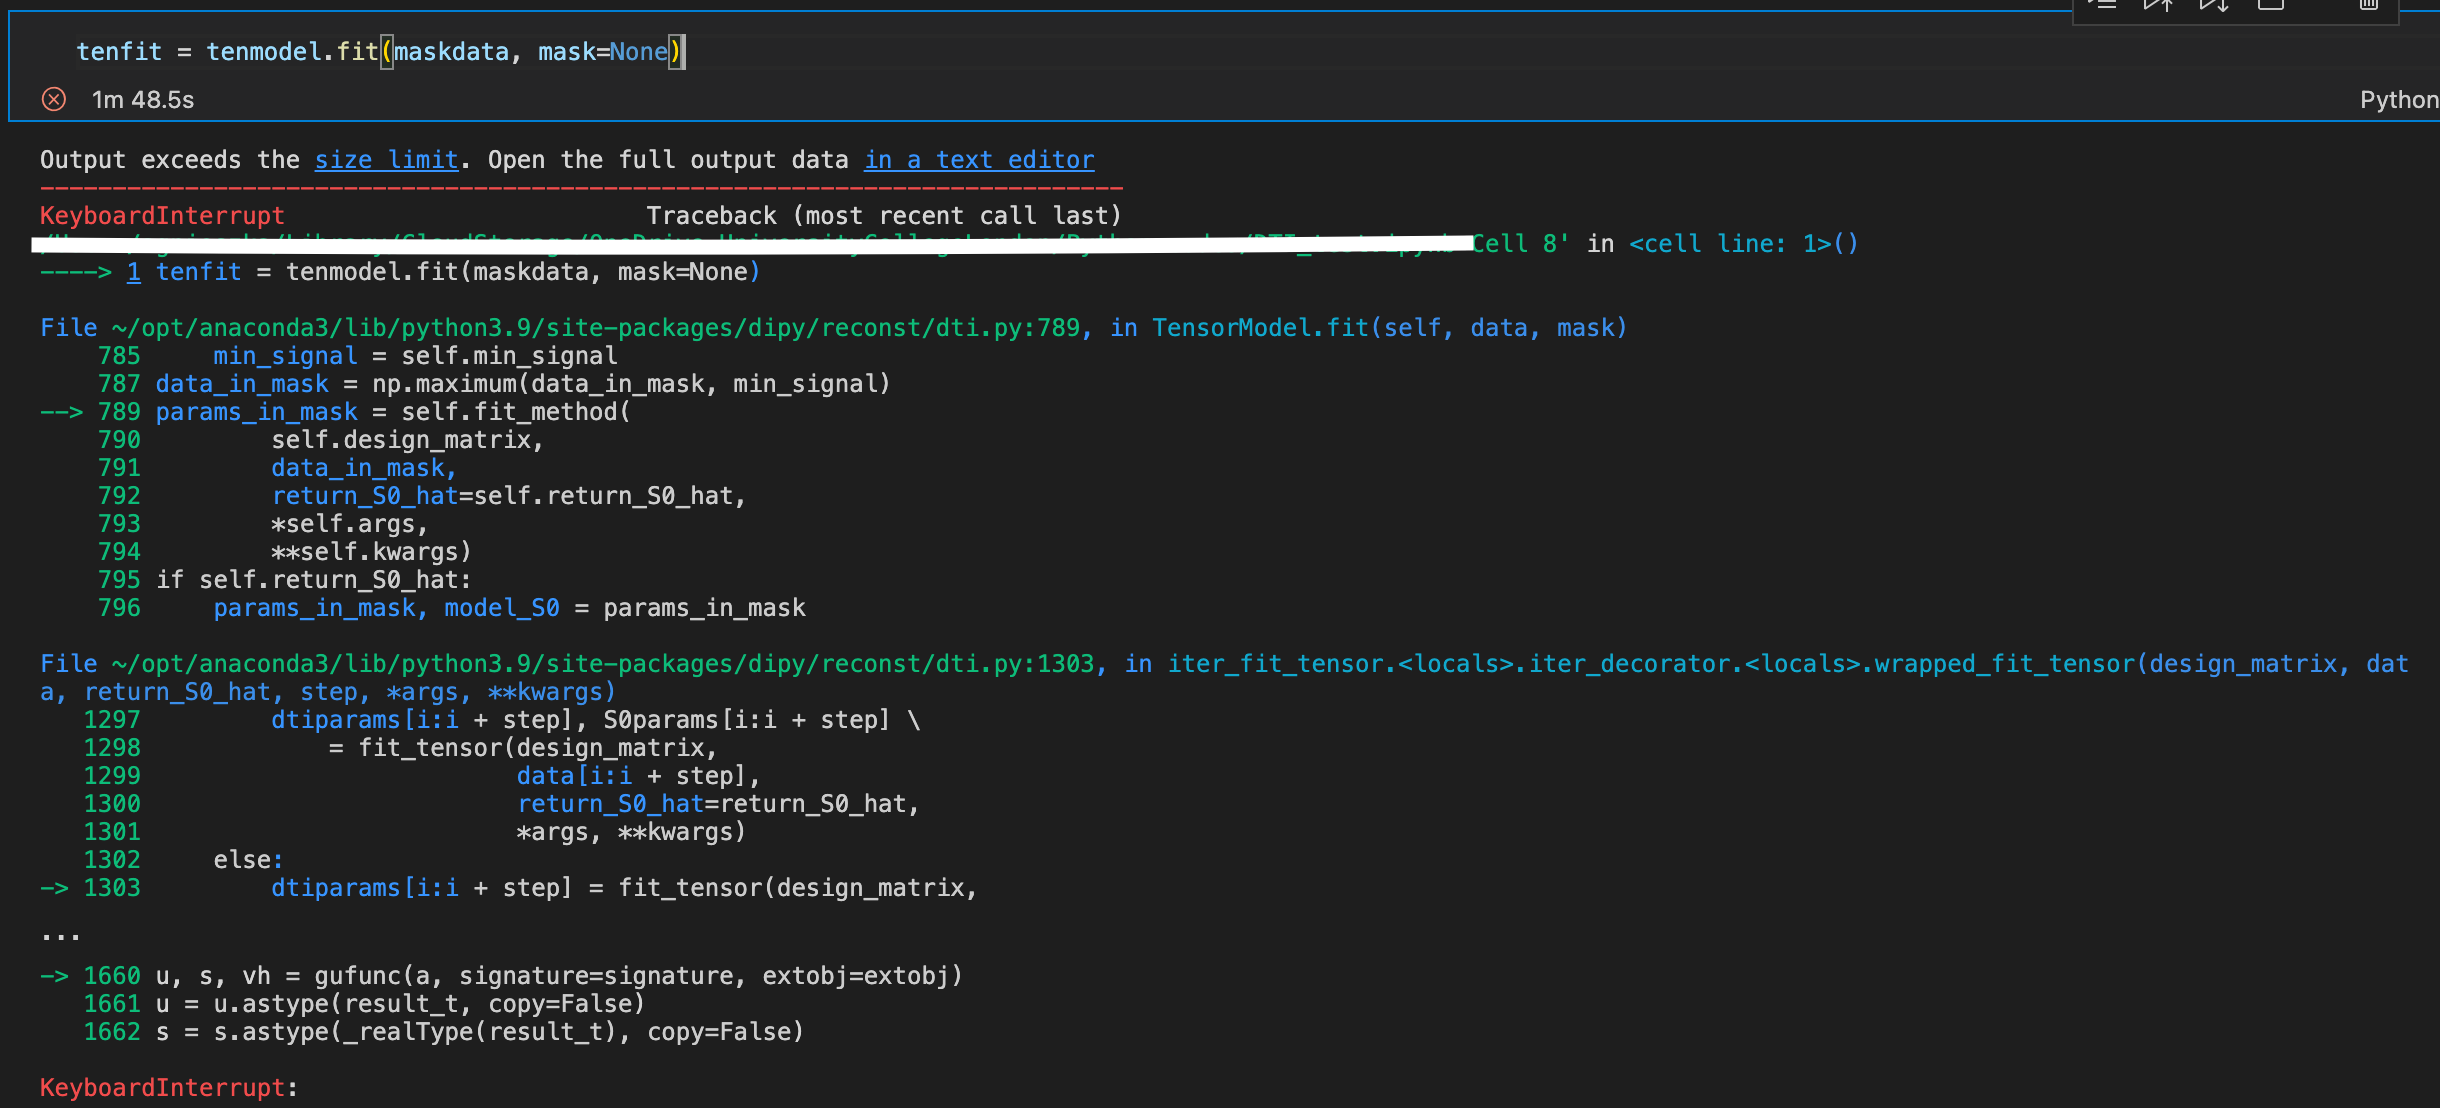Screen dimensions: 2440x1108
Task: Click line 787 np.maximum statement
Action: coord(523,384)
